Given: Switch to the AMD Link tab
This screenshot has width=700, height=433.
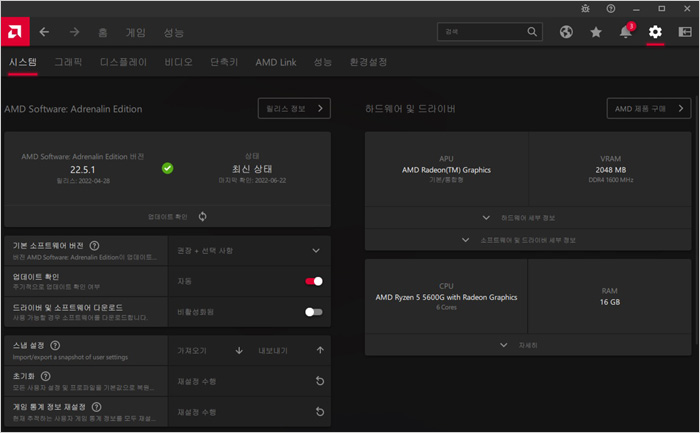Looking at the screenshot, I should [x=276, y=62].
